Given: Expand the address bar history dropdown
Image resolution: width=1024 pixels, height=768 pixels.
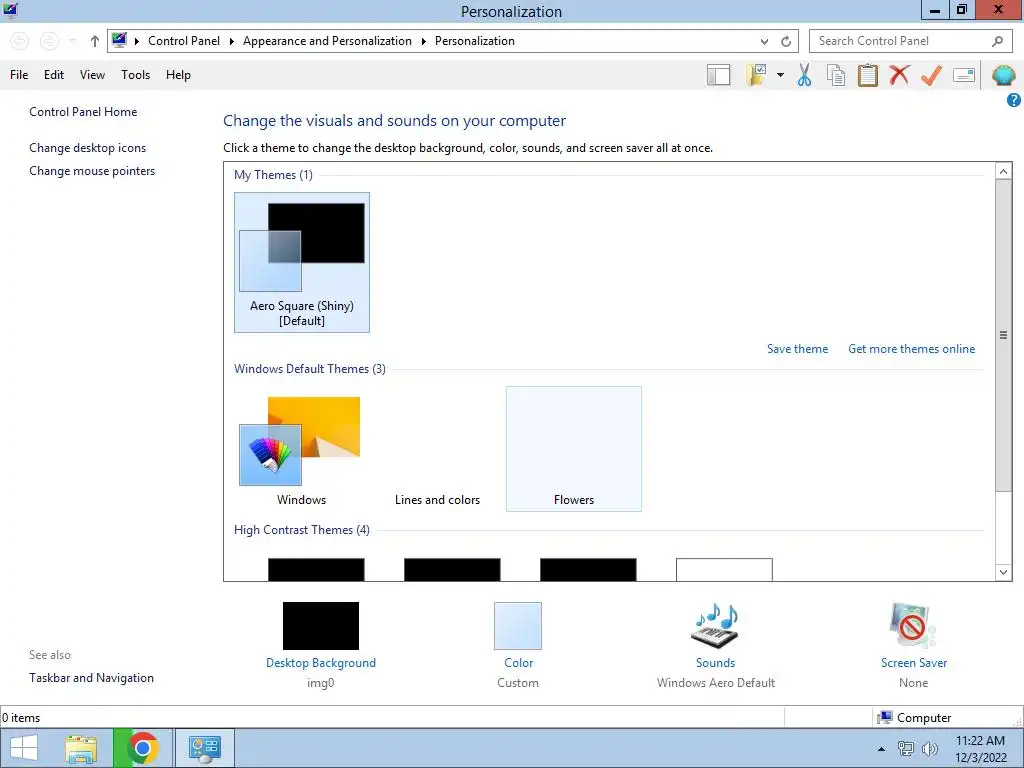Looking at the screenshot, I should tap(764, 41).
